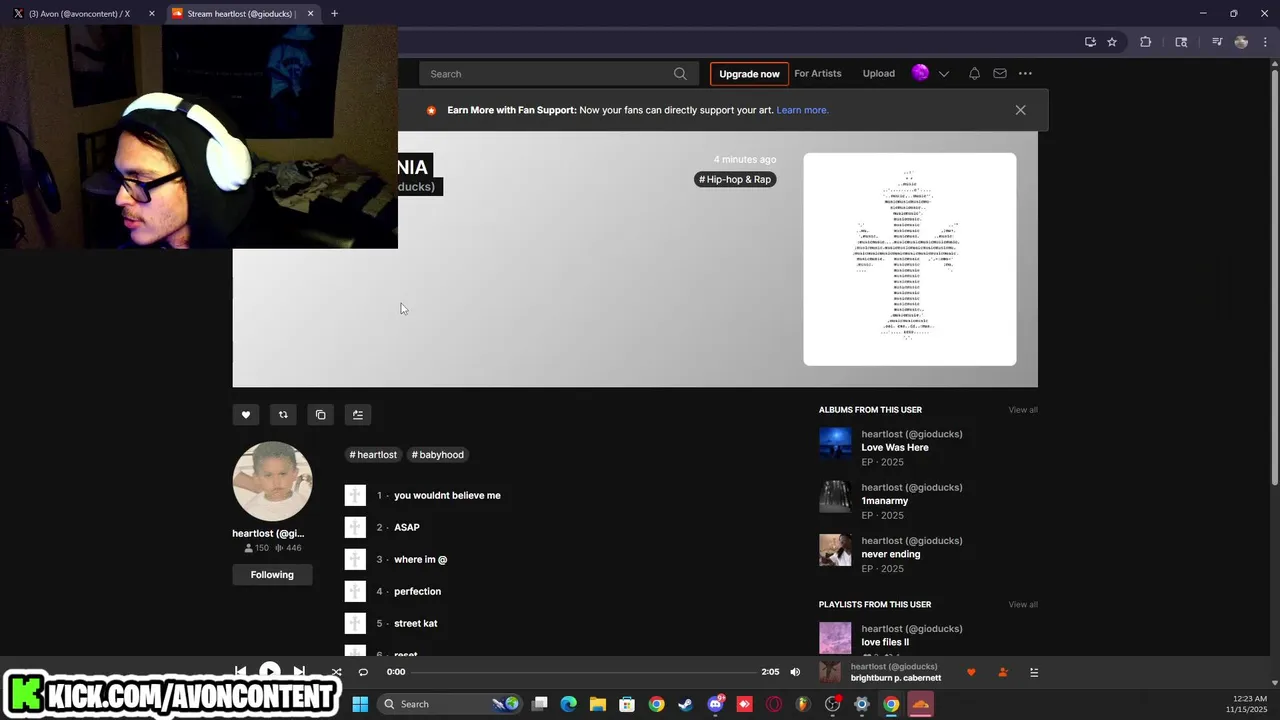Select the Stream heartlost SoundCloud tab
1280x720 pixels.
[242, 14]
